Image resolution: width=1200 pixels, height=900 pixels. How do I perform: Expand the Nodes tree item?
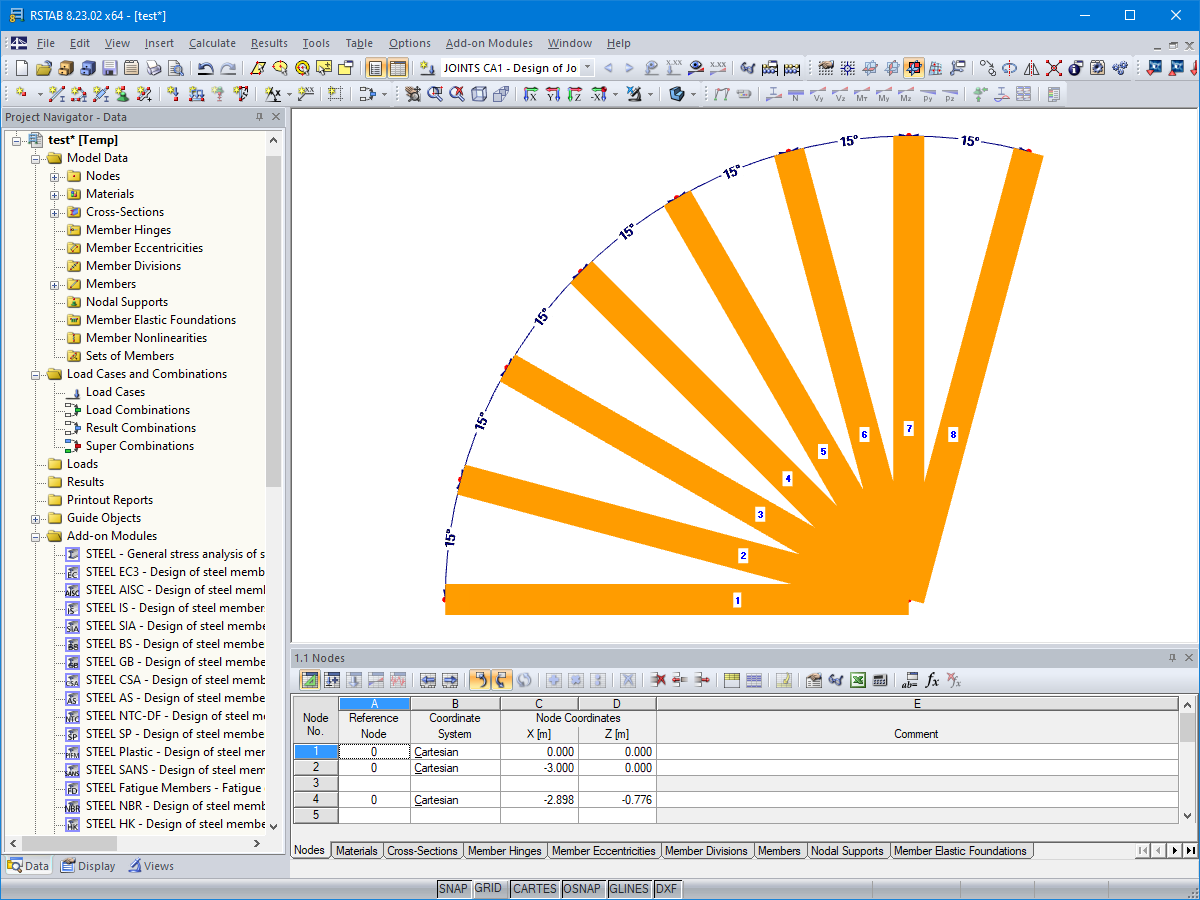pos(56,176)
